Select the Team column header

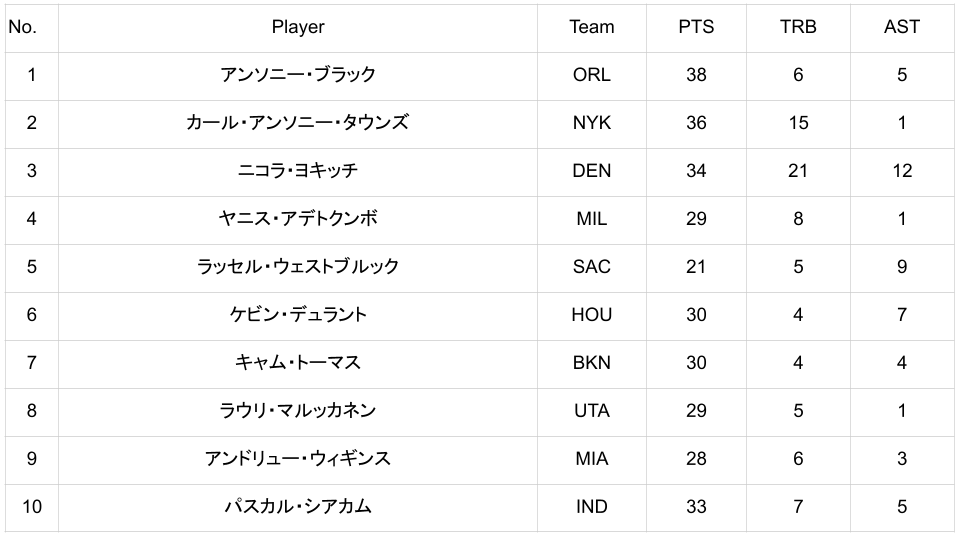pos(592,27)
